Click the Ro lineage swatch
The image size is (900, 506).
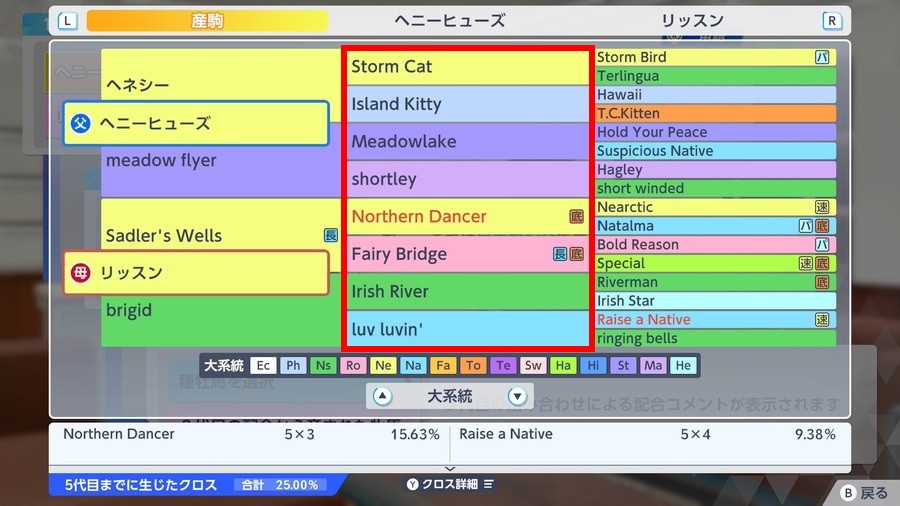click(353, 365)
